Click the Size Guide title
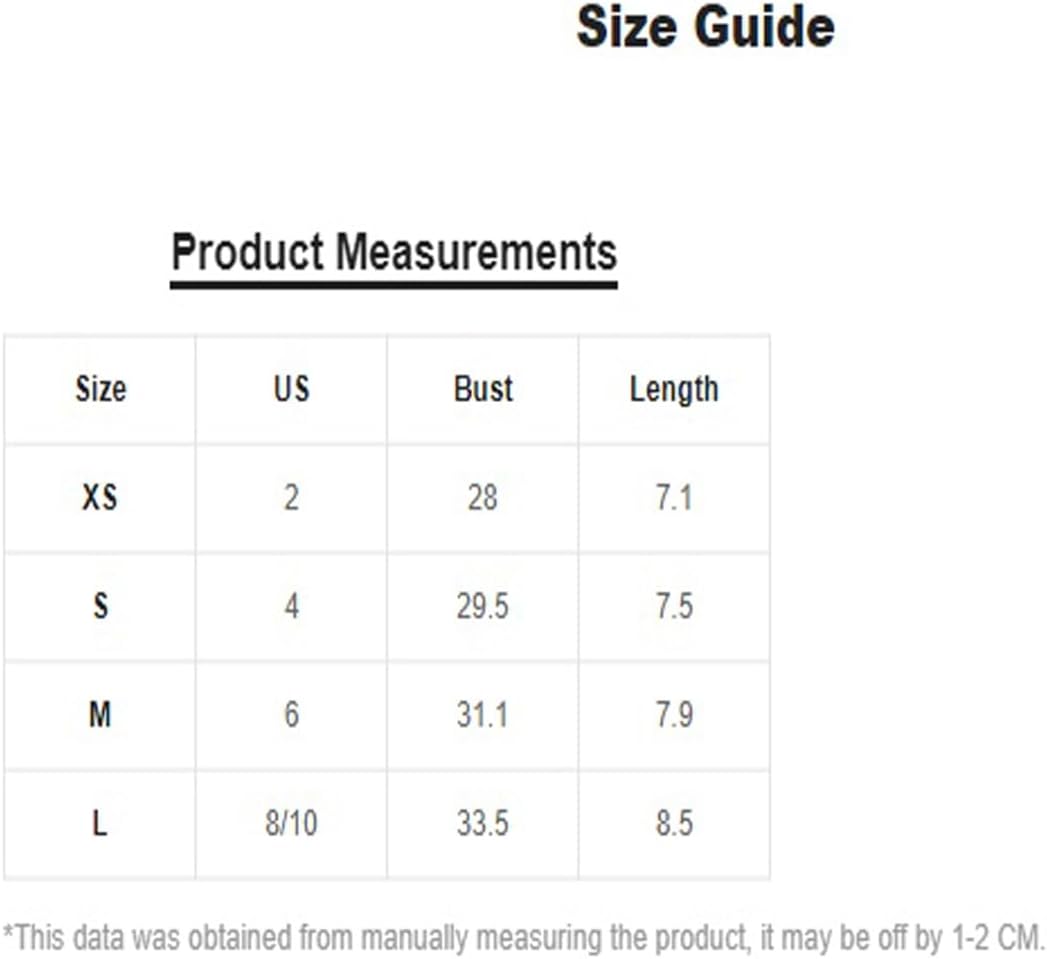1047x959 pixels. pyautogui.click(x=705, y=28)
